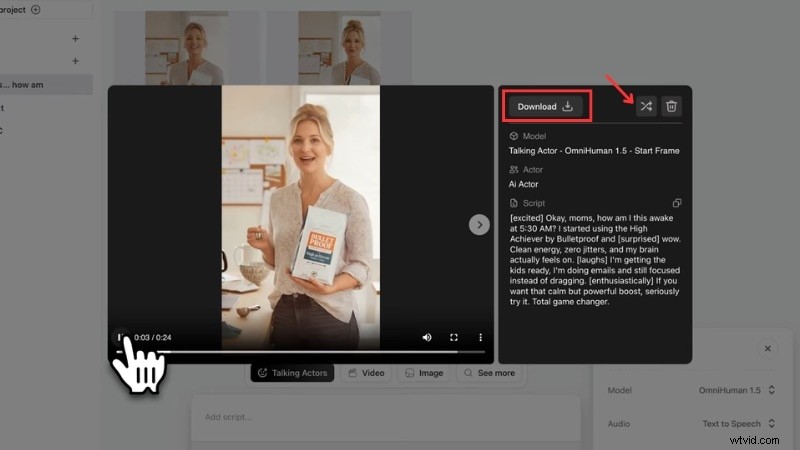The image size is (800, 450).
Task: Seek on the video progress bar
Action: coord(301,352)
